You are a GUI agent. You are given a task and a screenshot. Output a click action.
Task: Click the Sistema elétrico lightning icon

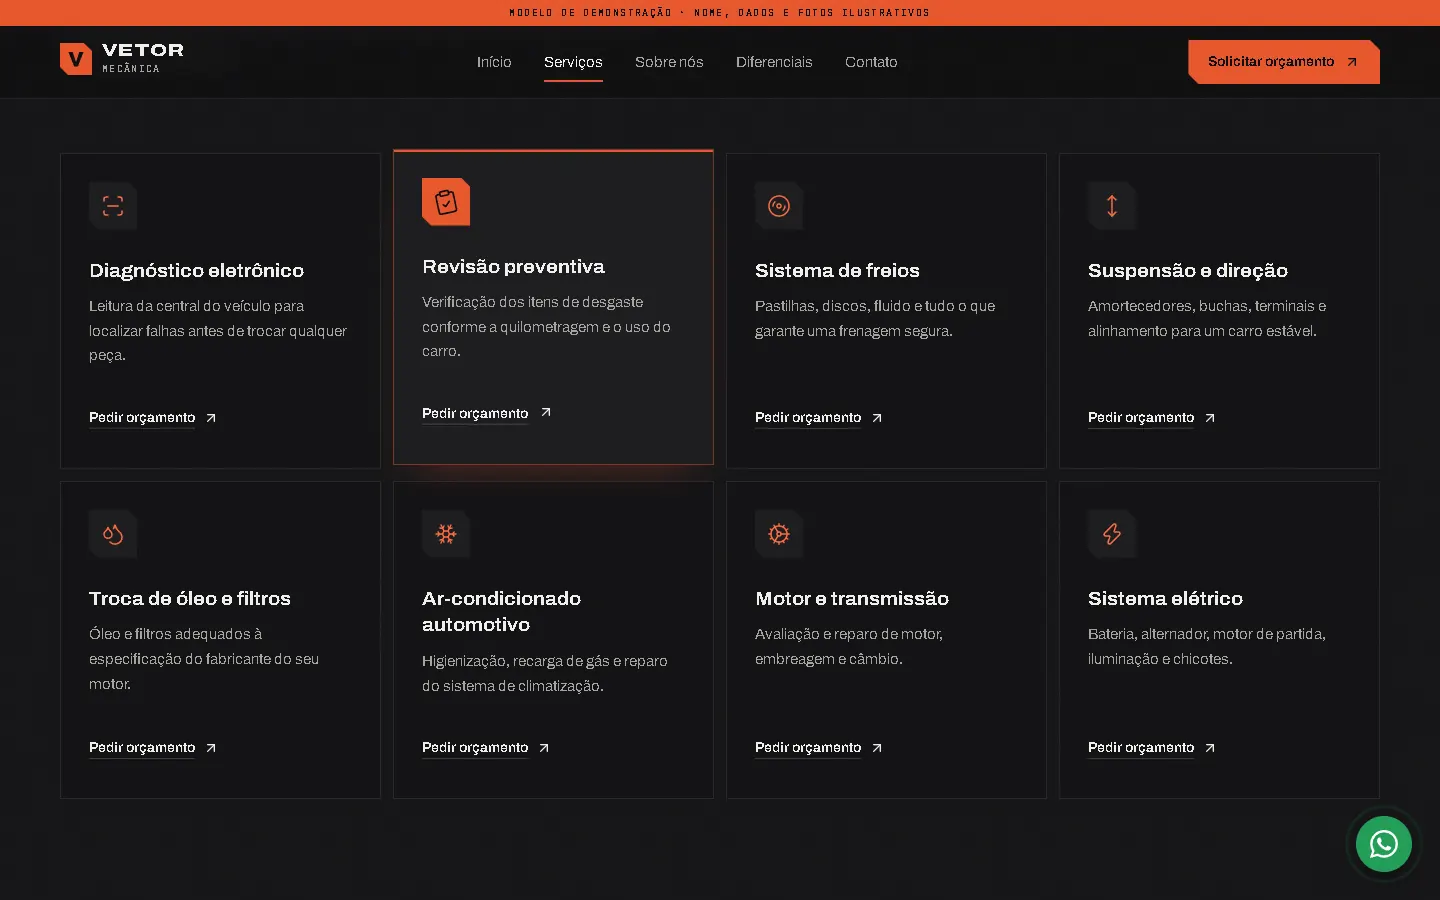tap(1112, 534)
